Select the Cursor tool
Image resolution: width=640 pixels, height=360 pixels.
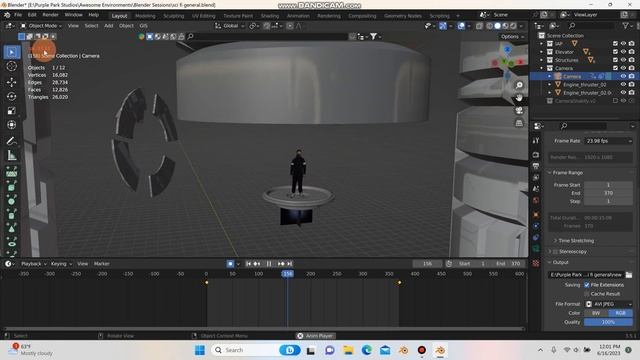click(11, 66)
